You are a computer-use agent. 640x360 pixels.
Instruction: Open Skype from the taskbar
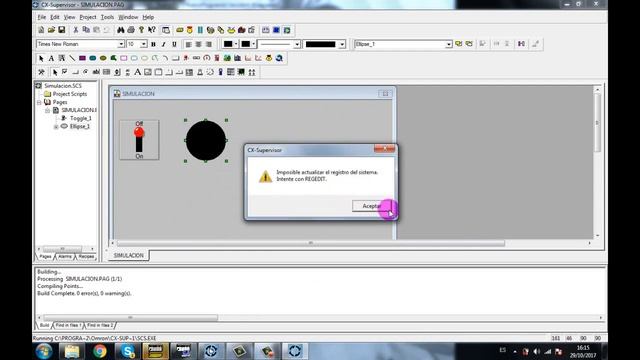pyautogui.click(x=128, y=351)
